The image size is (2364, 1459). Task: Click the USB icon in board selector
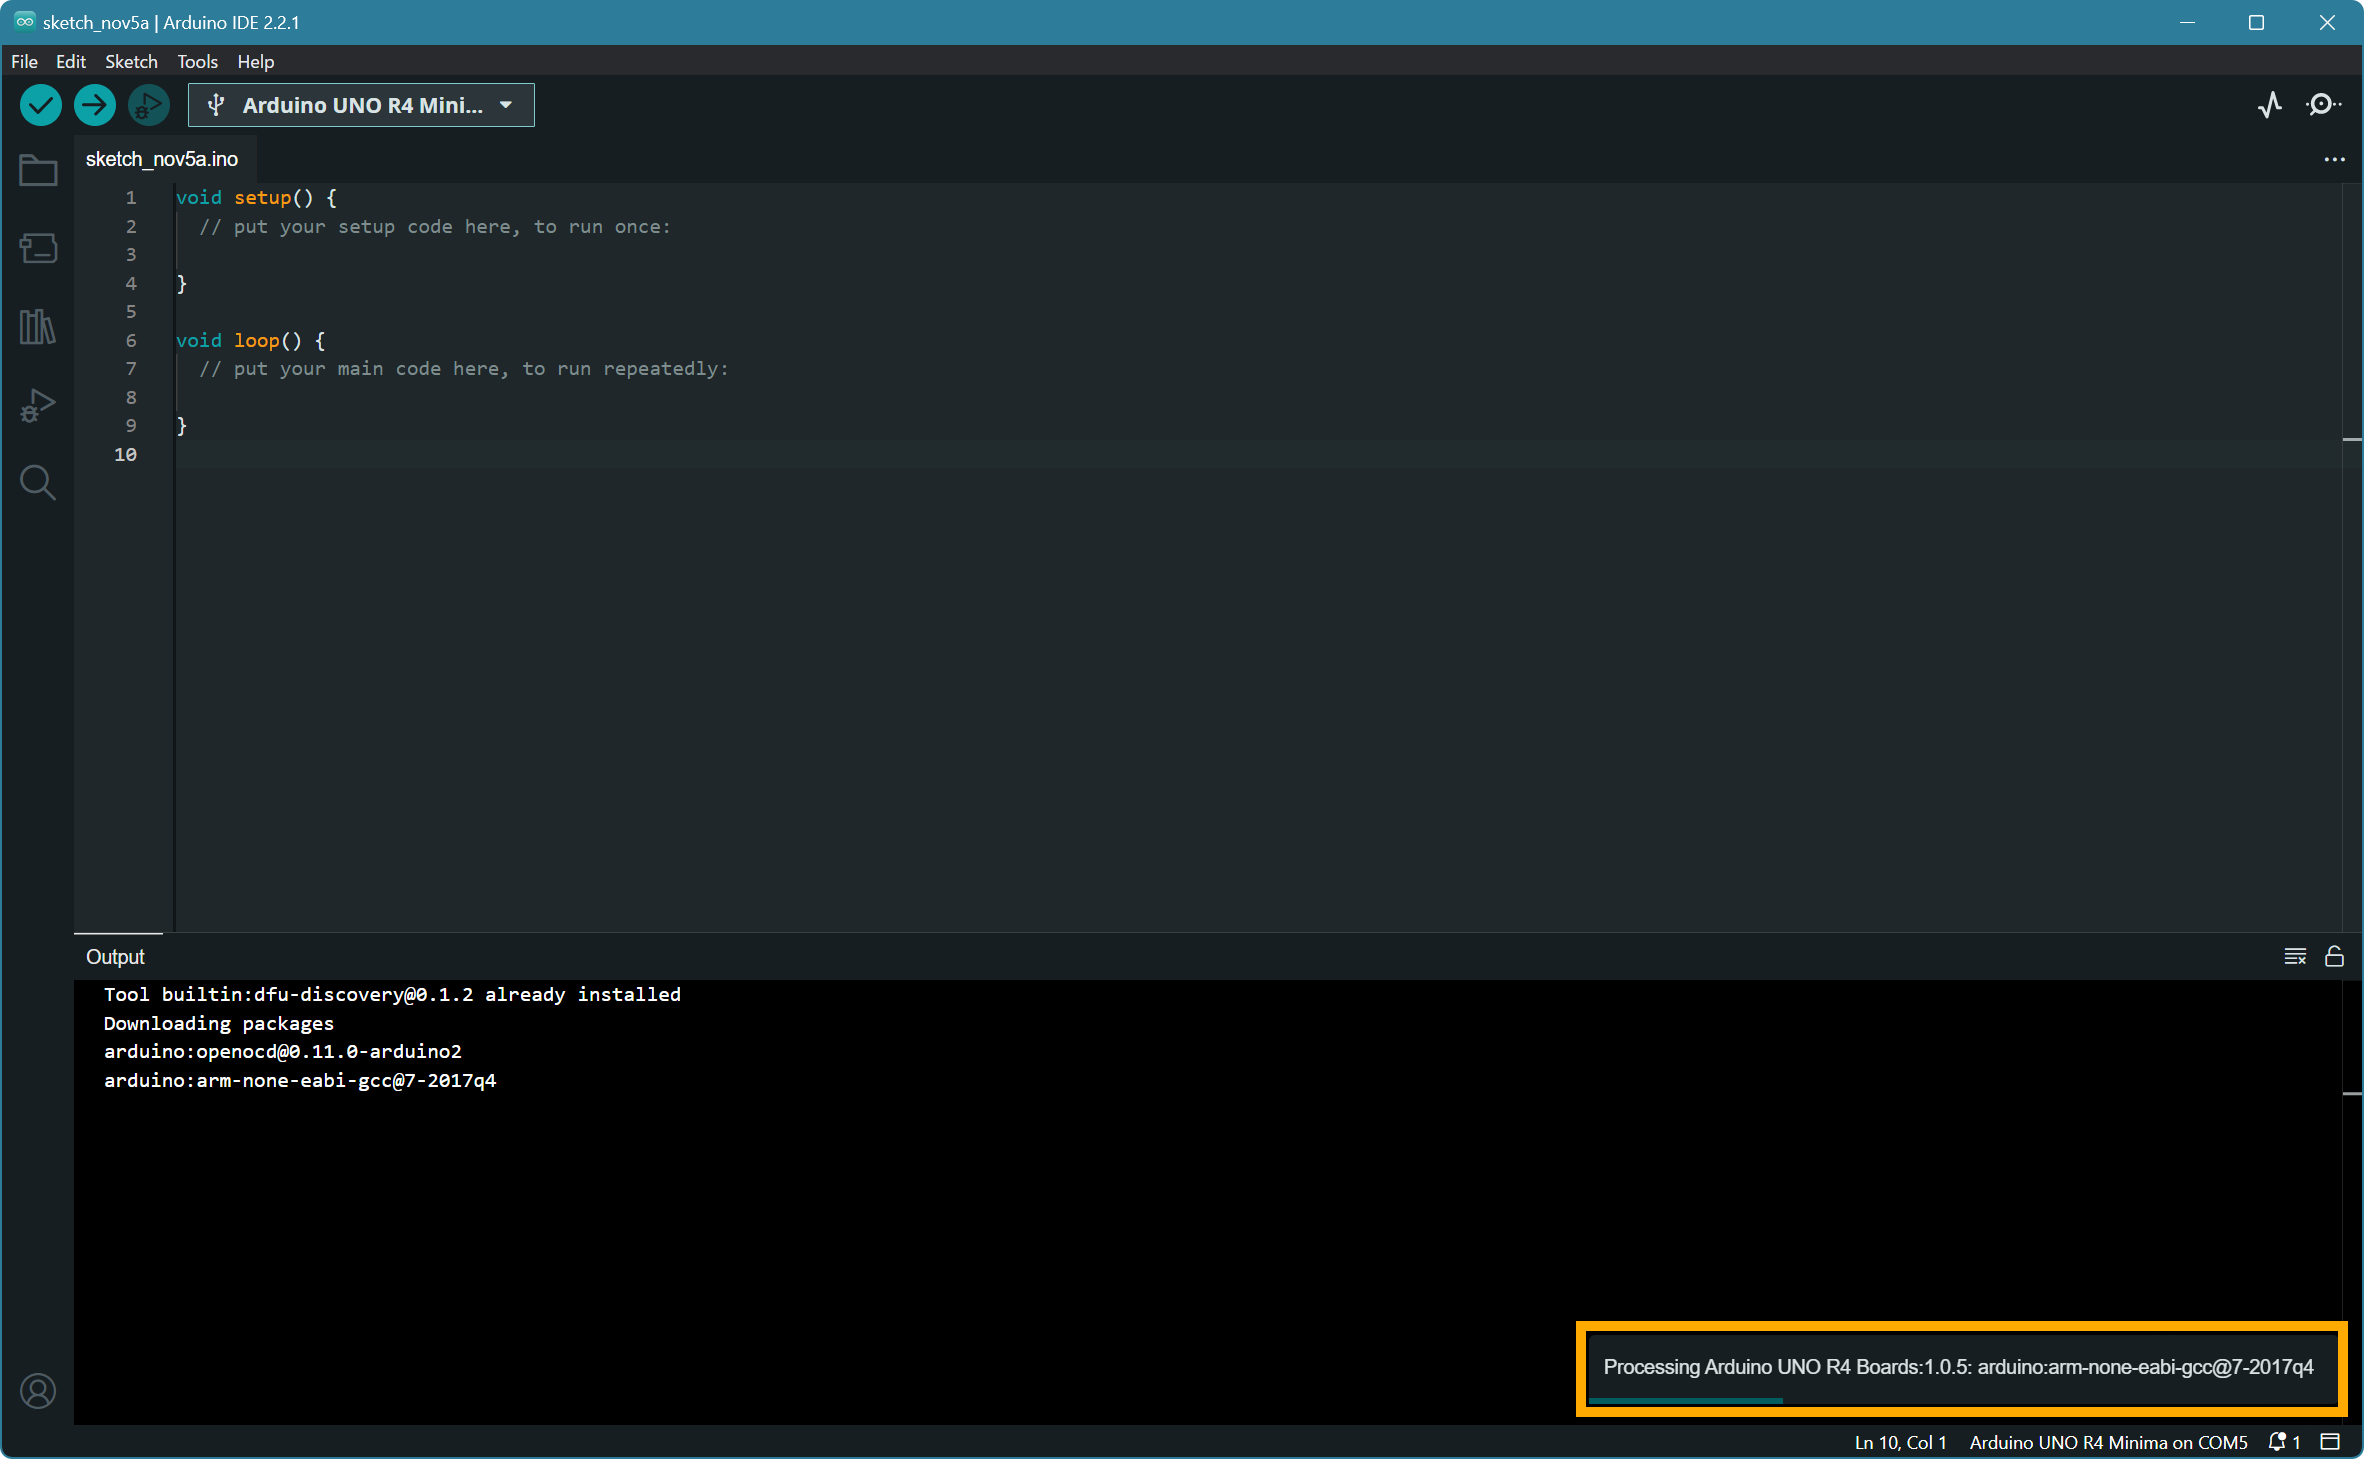point(216,105)
